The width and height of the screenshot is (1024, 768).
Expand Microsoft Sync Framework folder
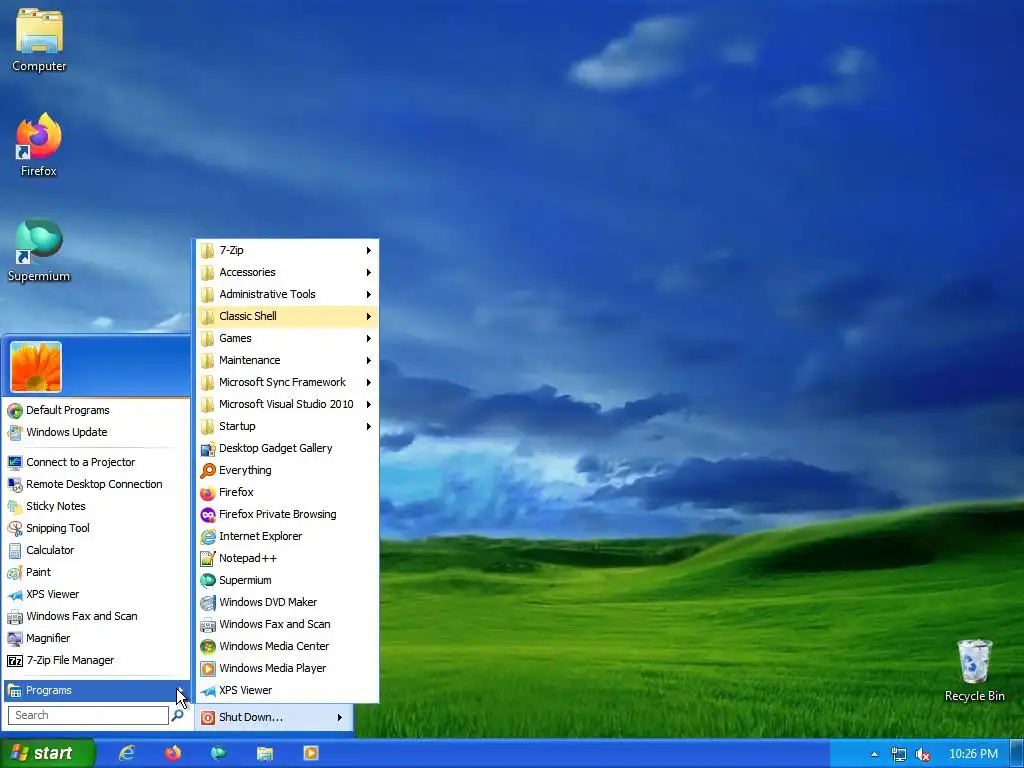[x=287, y=382]
